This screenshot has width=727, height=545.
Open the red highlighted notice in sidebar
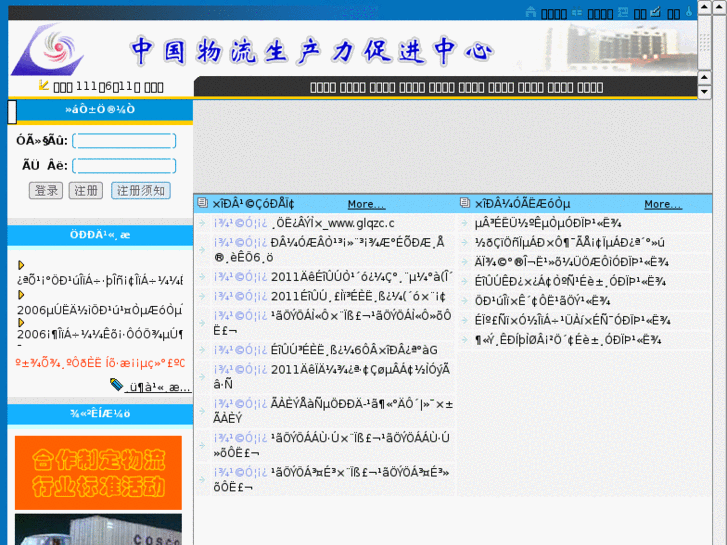pyautogui.click(x=100, y=362)
